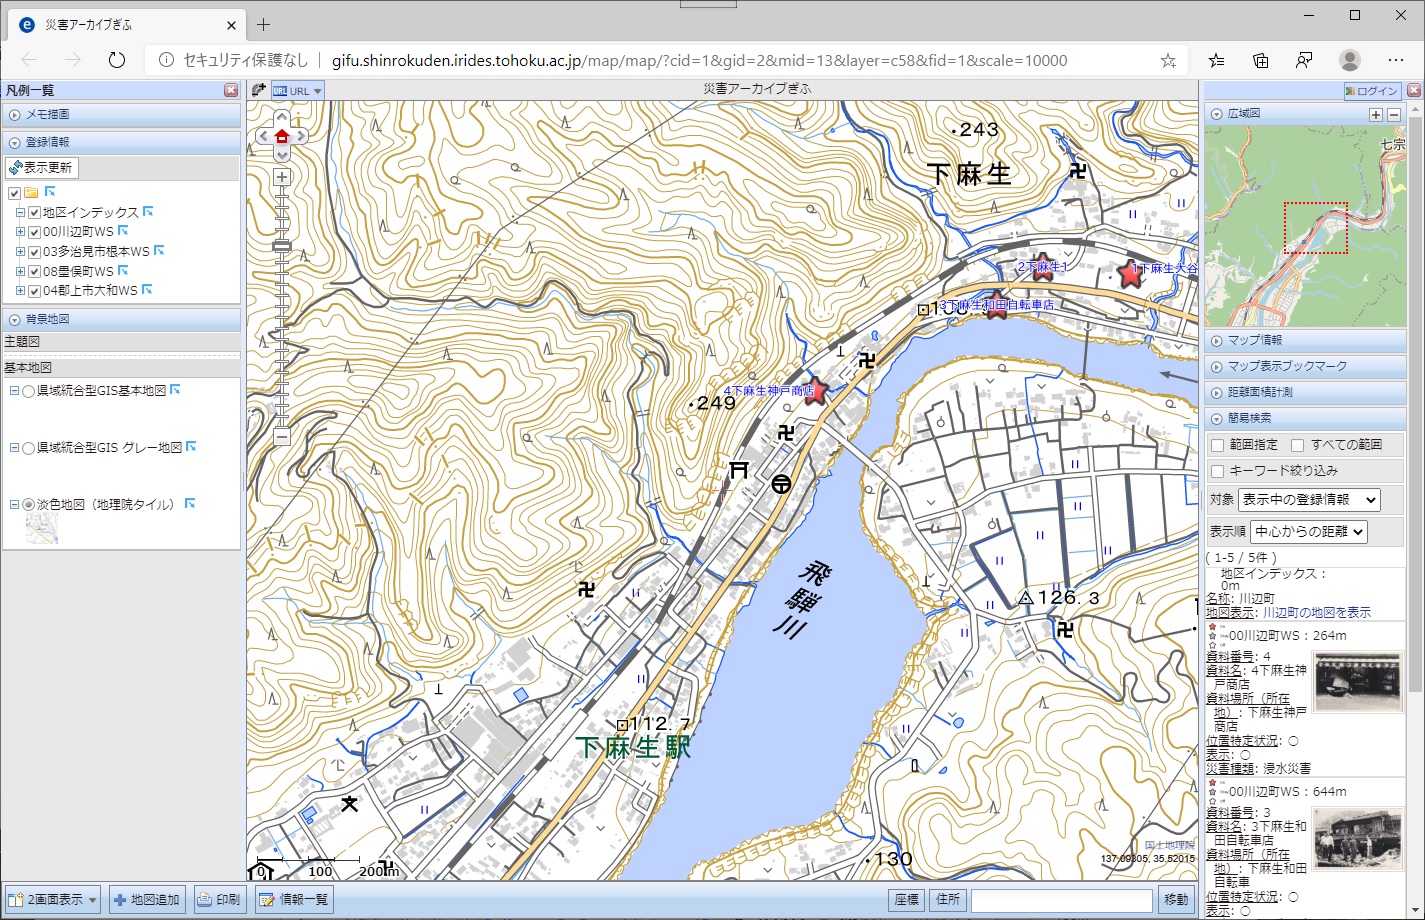Open the 対象 dropdown list
The height and width of the screenshot is (920, 1425).
(x=1308, y=499)
